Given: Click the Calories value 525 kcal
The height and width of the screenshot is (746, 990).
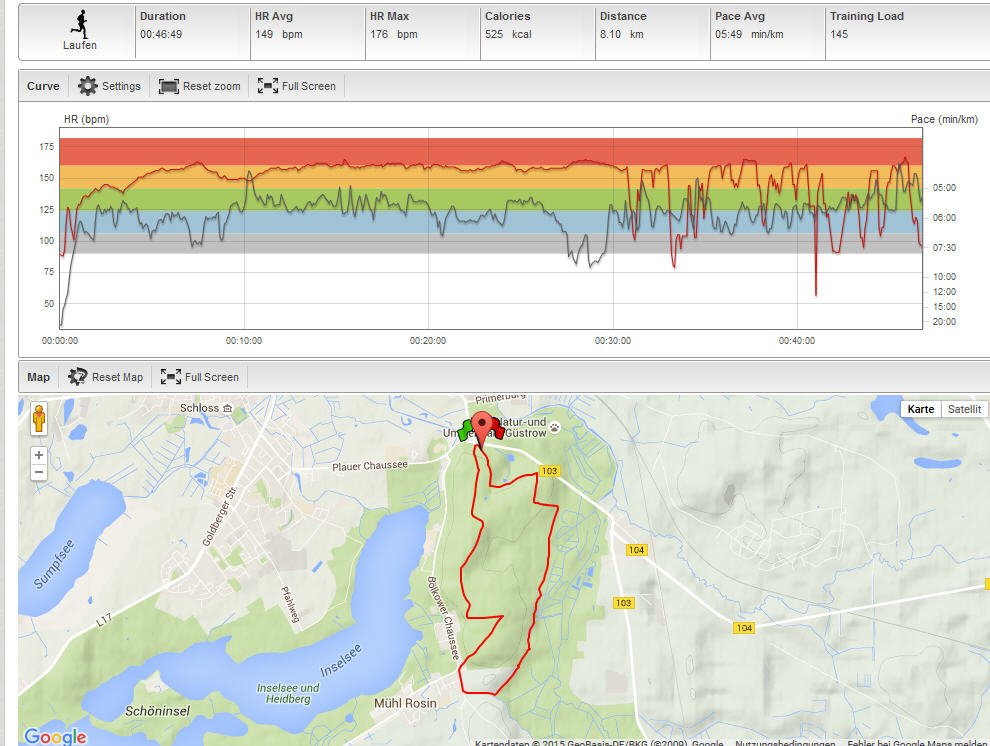Looking at the screenshot, I should tap(508, 34).
